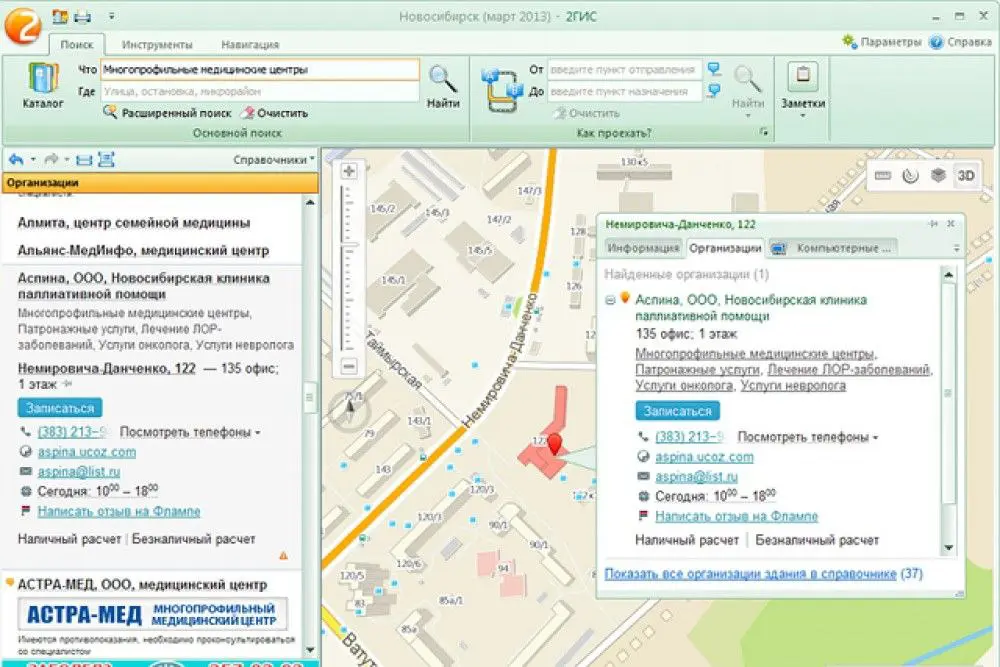The image size is (1000, 667).
Task: Click the map zoom-in plus button
Action: pyautogui.click(x=349, y=171)
